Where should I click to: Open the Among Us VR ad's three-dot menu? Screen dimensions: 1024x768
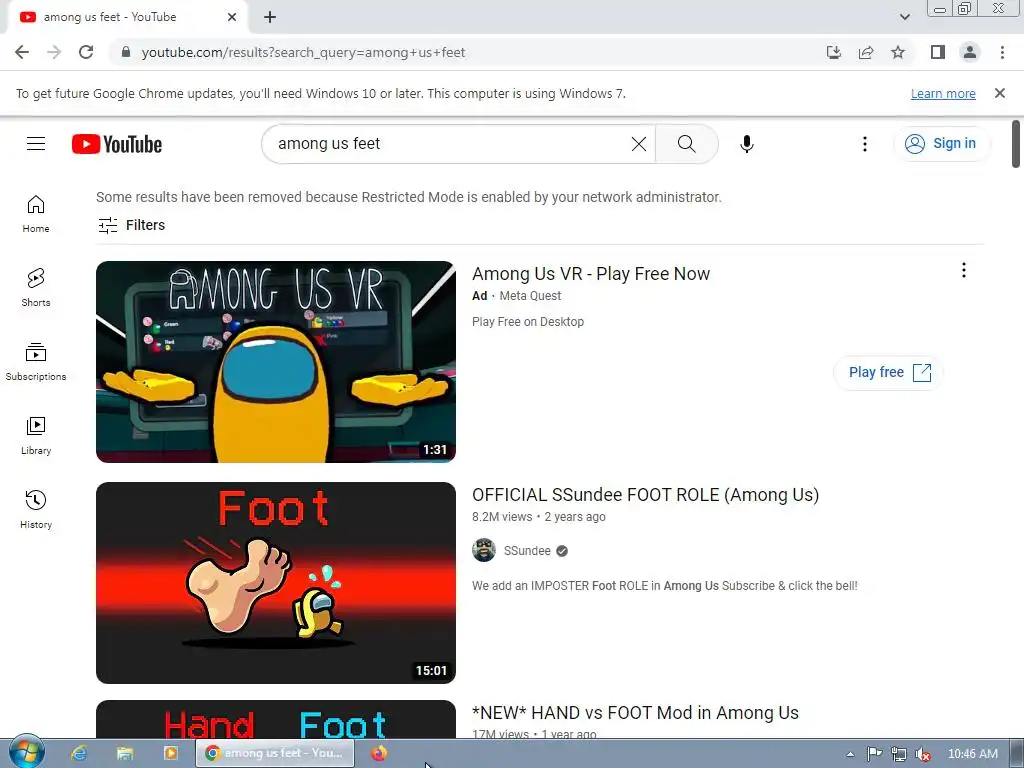963,270
